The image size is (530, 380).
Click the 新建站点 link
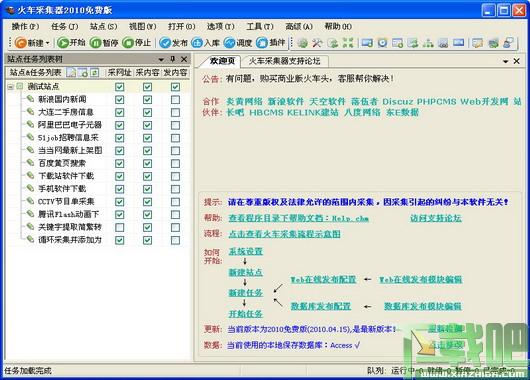(246, 272)
